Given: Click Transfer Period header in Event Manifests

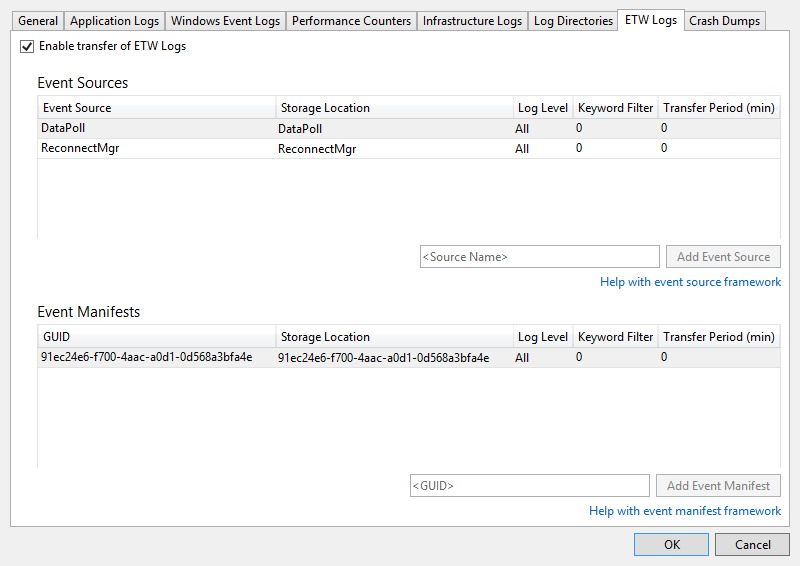Looking at the screenshot, I should 719,337.
